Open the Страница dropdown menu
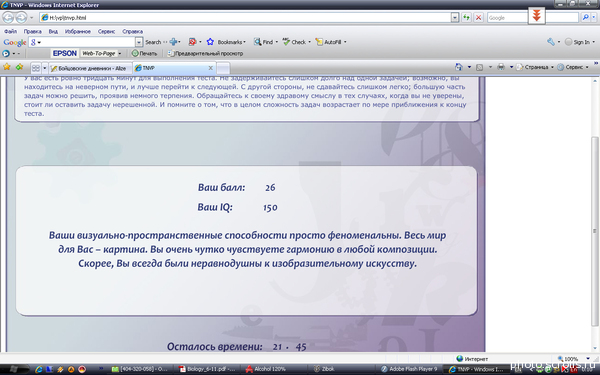The height and width of the screenshot is (375, 600). 535,67
